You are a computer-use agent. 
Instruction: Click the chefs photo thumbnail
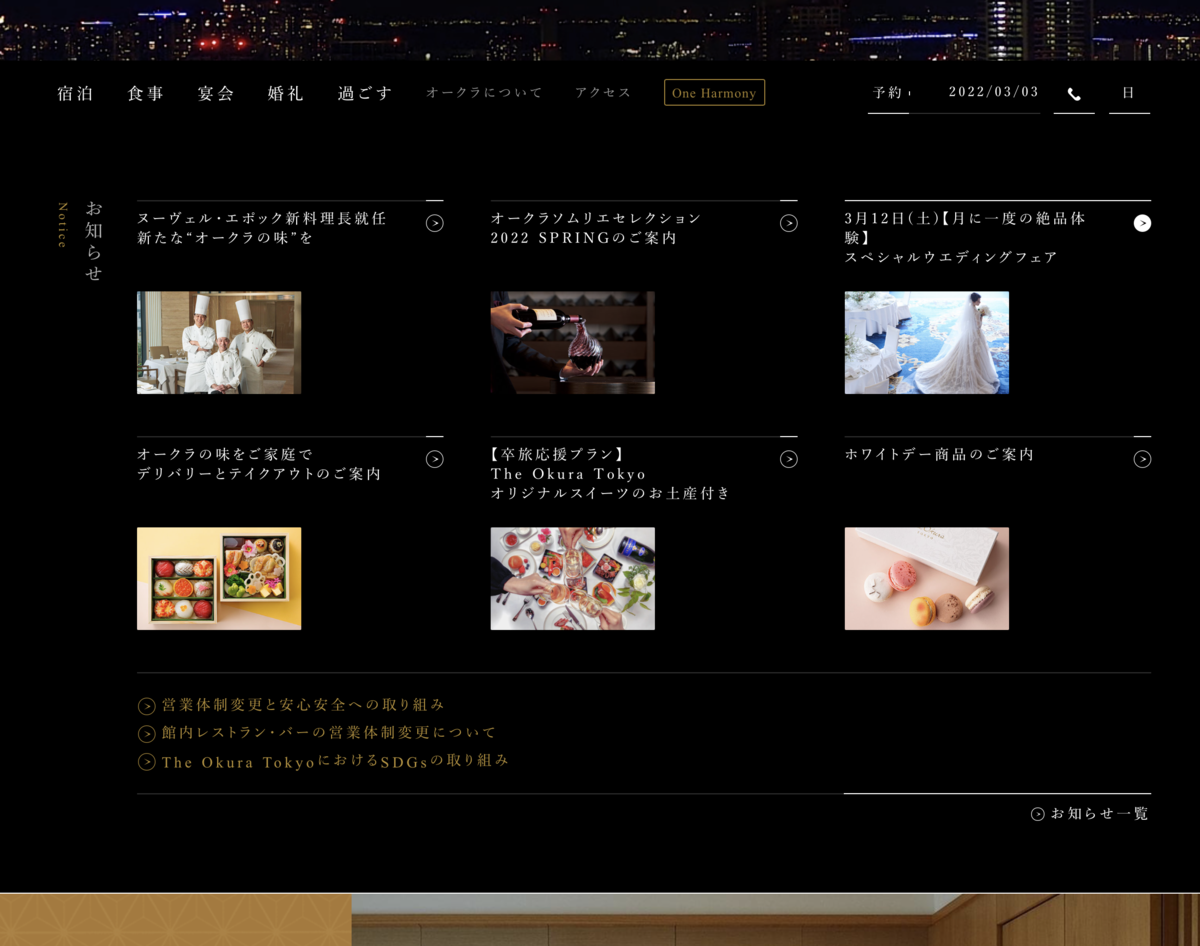pos(218,342)
